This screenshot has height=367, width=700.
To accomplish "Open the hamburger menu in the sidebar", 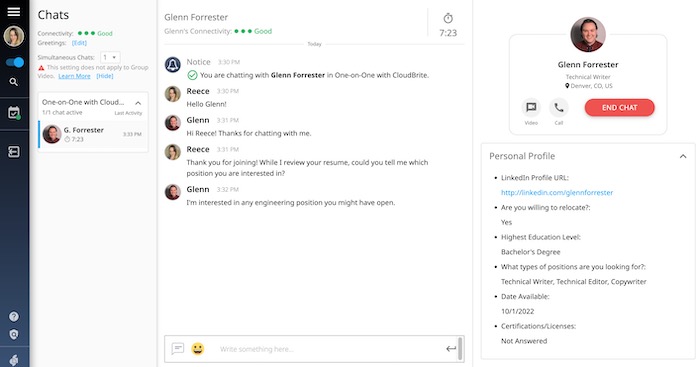I will tap(14, 12).
